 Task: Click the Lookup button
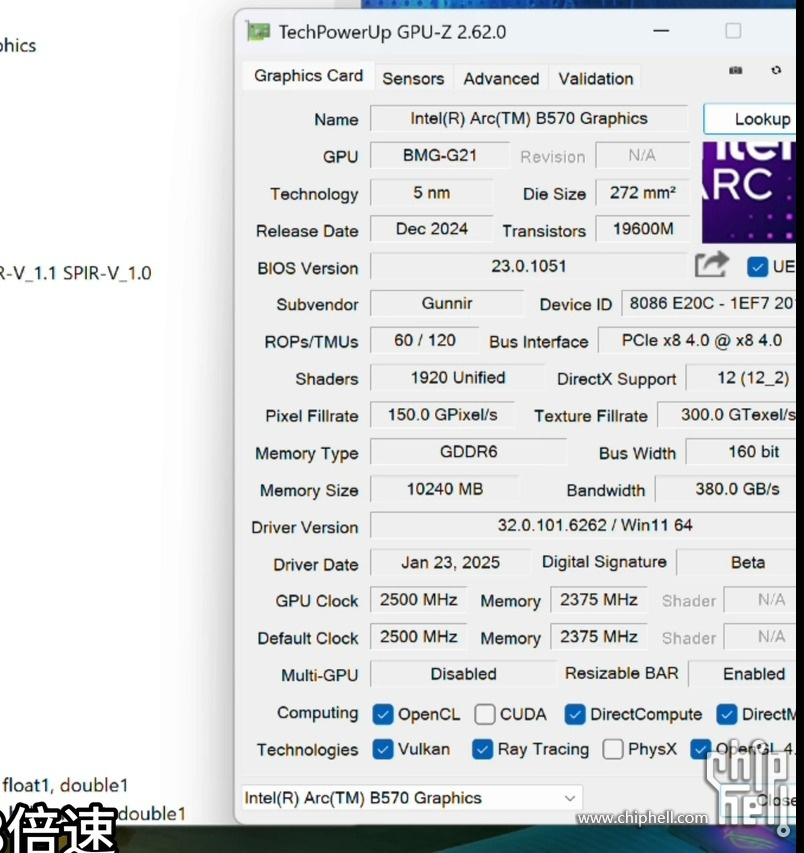[x=751, y=119]
